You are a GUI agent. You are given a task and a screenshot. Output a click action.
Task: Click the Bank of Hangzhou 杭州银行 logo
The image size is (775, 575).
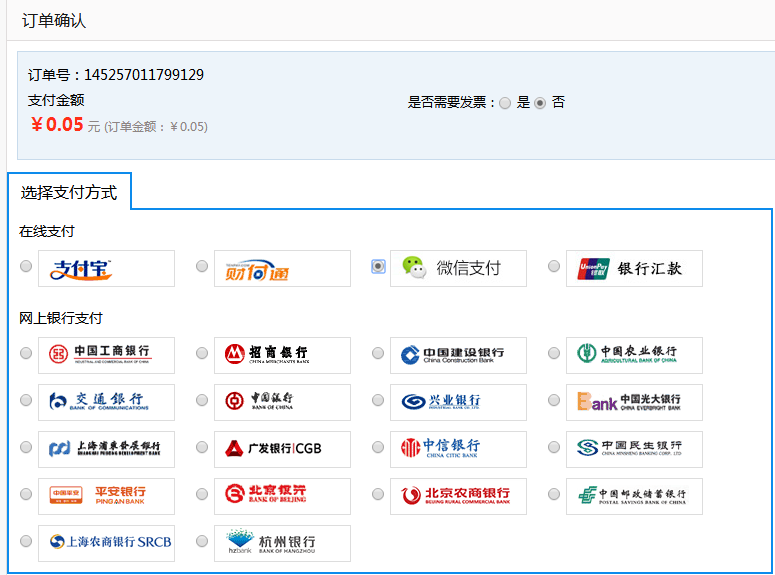tap(282, 543)
